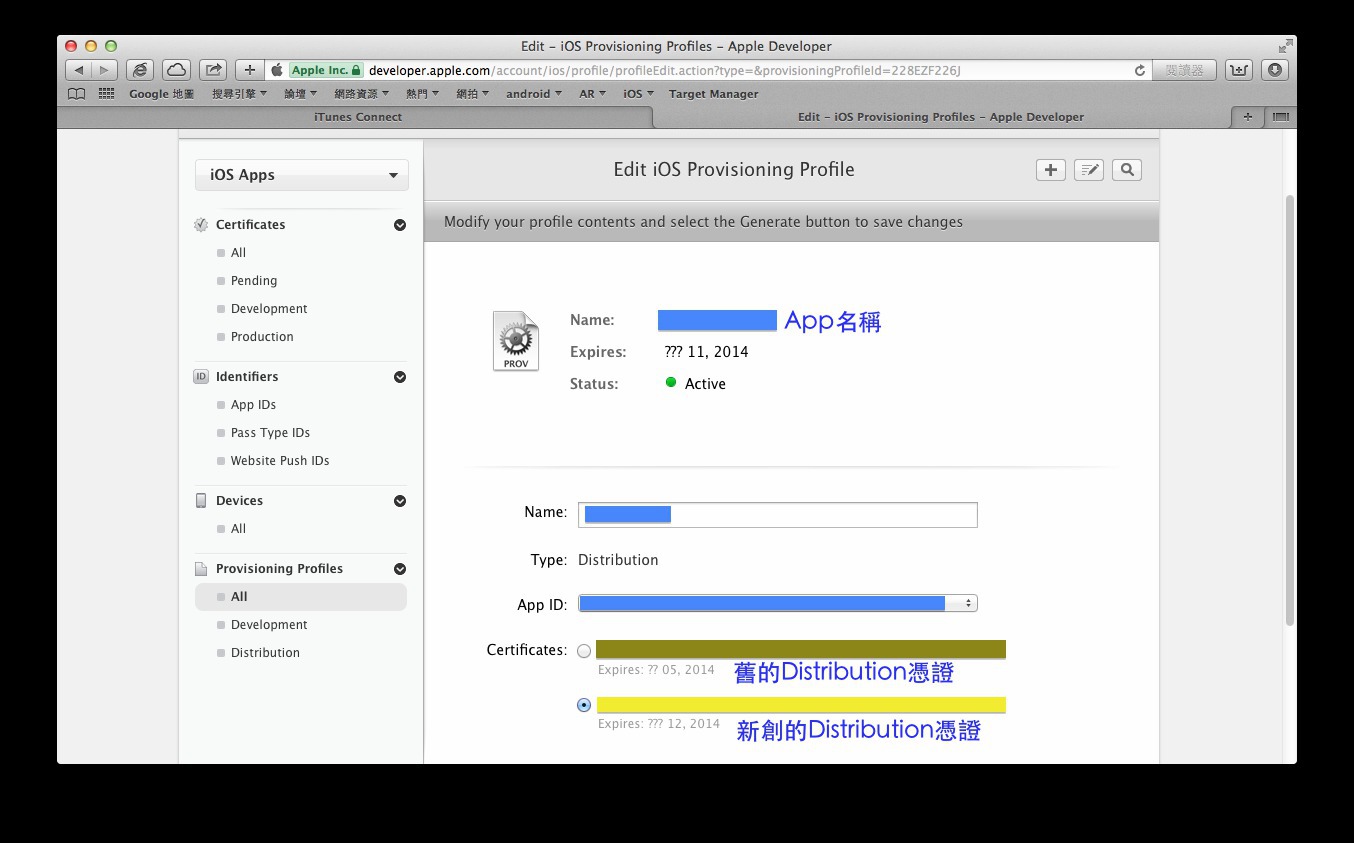
Task: Open the android bookmarks folder
Action: click(x=534, y=94)
